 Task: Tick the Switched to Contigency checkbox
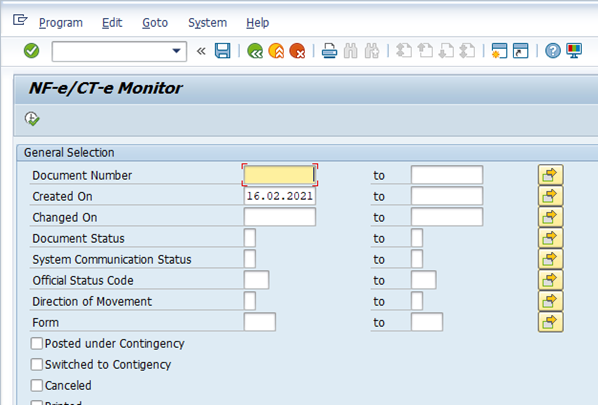(x=37, y=364)
